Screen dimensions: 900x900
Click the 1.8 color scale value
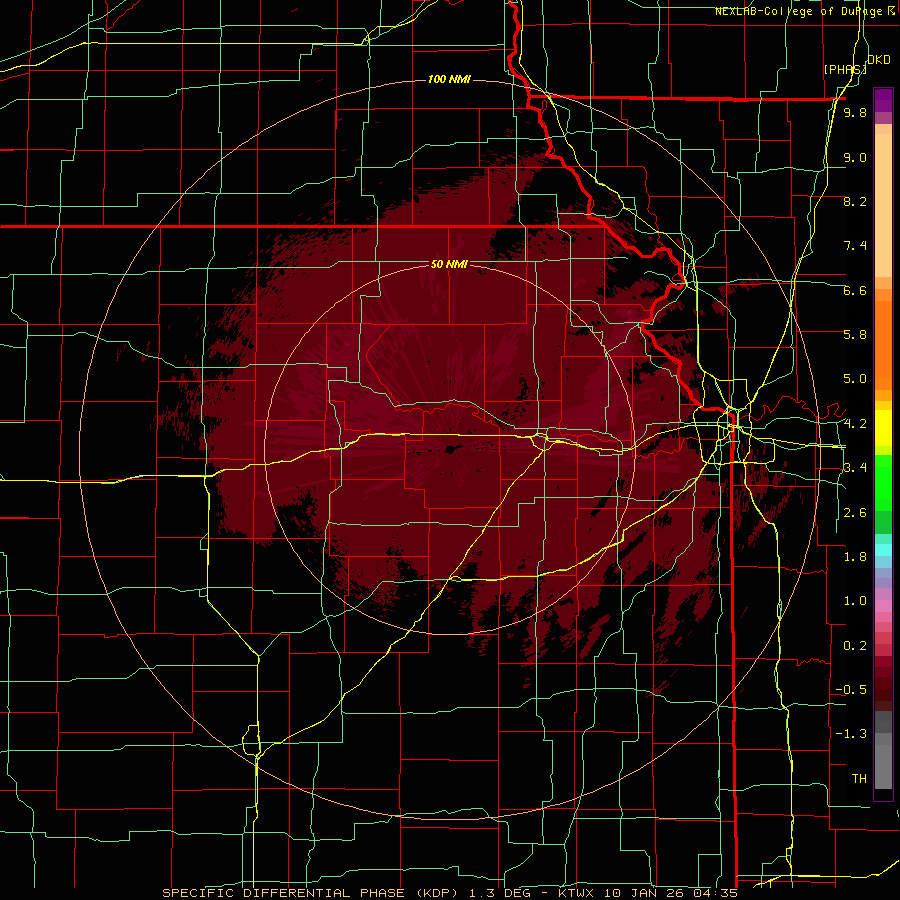point(855,557)
